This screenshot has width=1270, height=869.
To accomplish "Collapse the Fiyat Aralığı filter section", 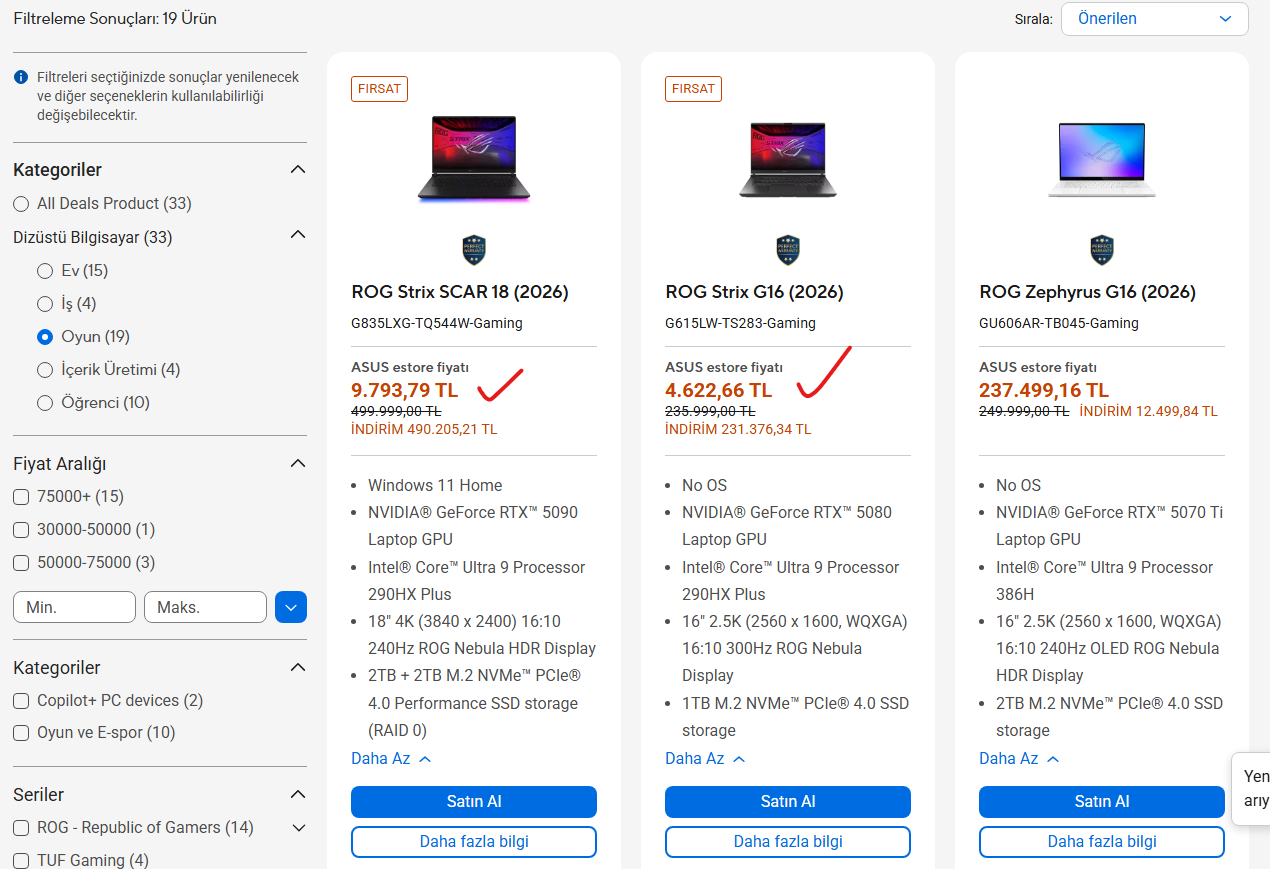I will 298,463.
